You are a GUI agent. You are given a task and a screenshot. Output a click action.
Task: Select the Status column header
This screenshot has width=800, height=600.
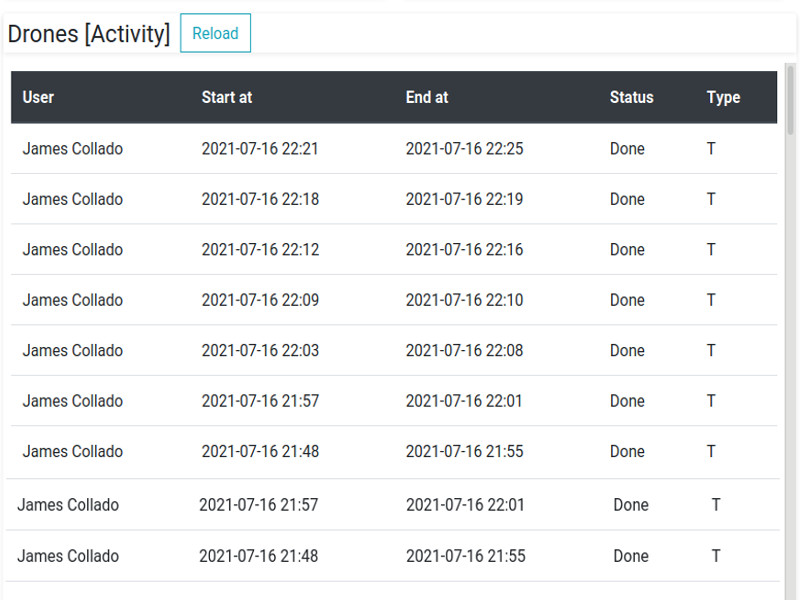(631, 97)
